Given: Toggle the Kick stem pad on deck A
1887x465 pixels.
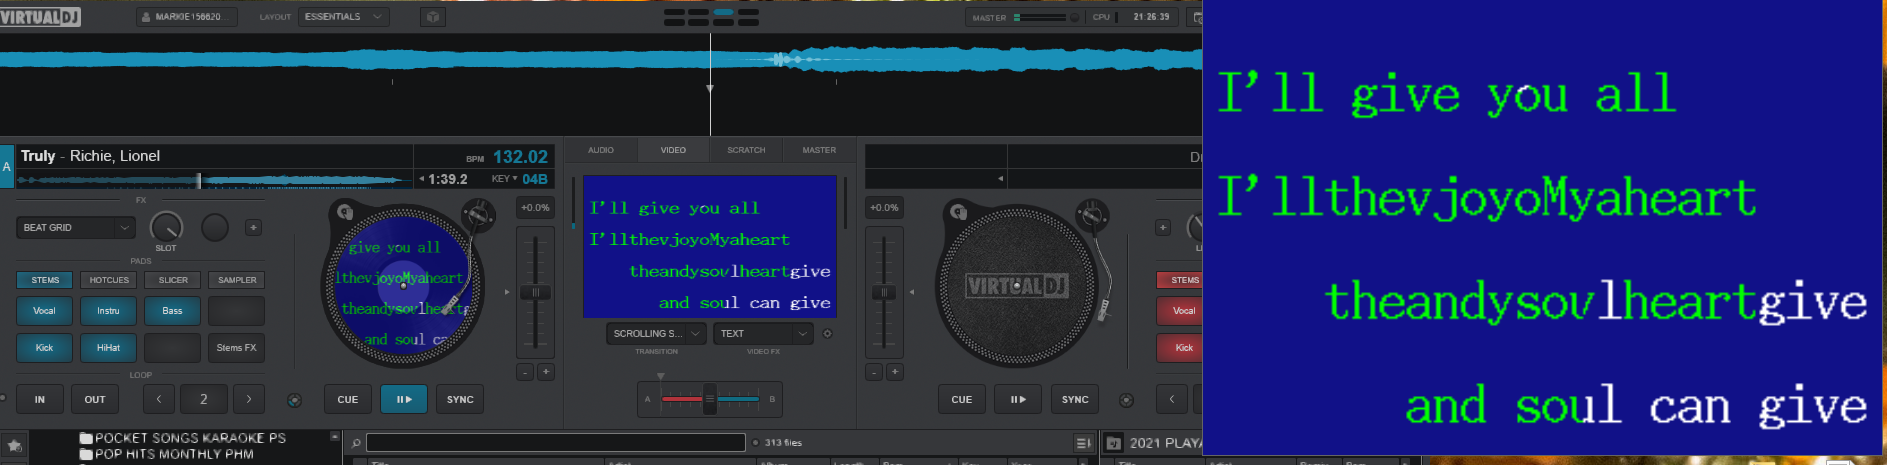Looking at the screenshot, I should (x=44, y=348).
